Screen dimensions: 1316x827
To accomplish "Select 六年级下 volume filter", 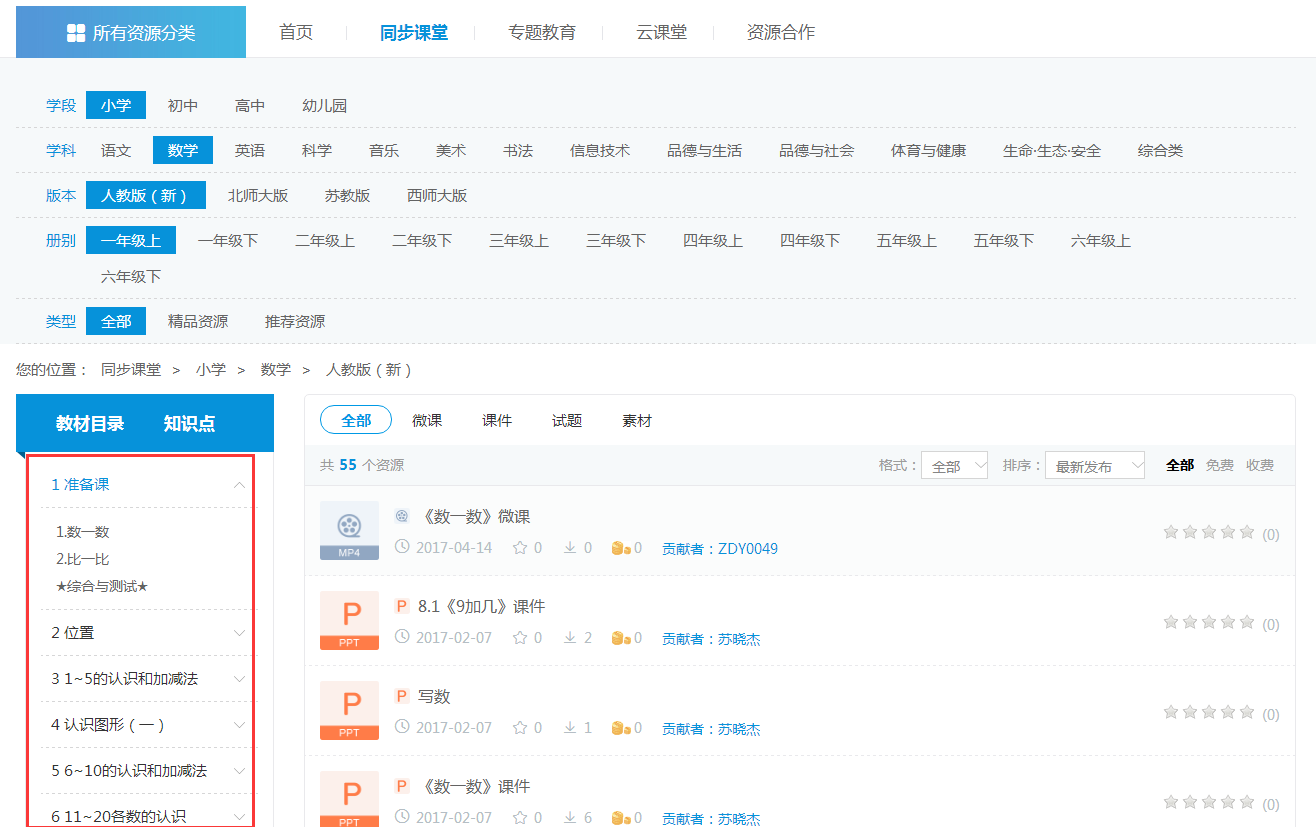I will click(131, 276).
